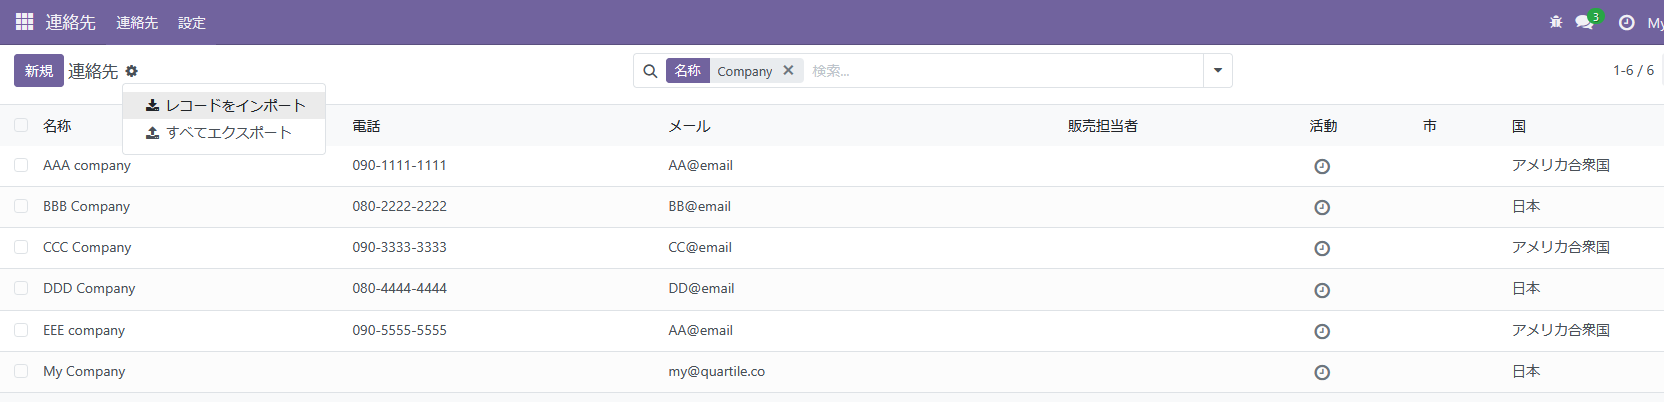Check the BBB Company row checkbox
The image size is (1664, 402).
(21, 206)
